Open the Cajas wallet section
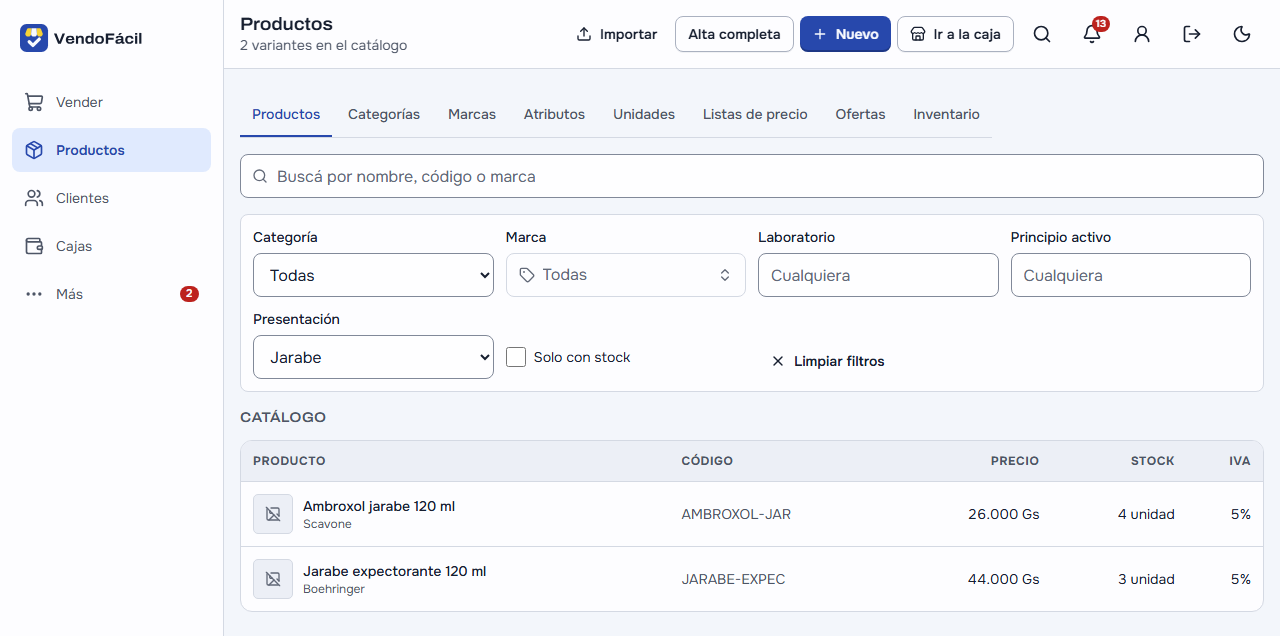 pyautogui.click(x=111, y=246)
